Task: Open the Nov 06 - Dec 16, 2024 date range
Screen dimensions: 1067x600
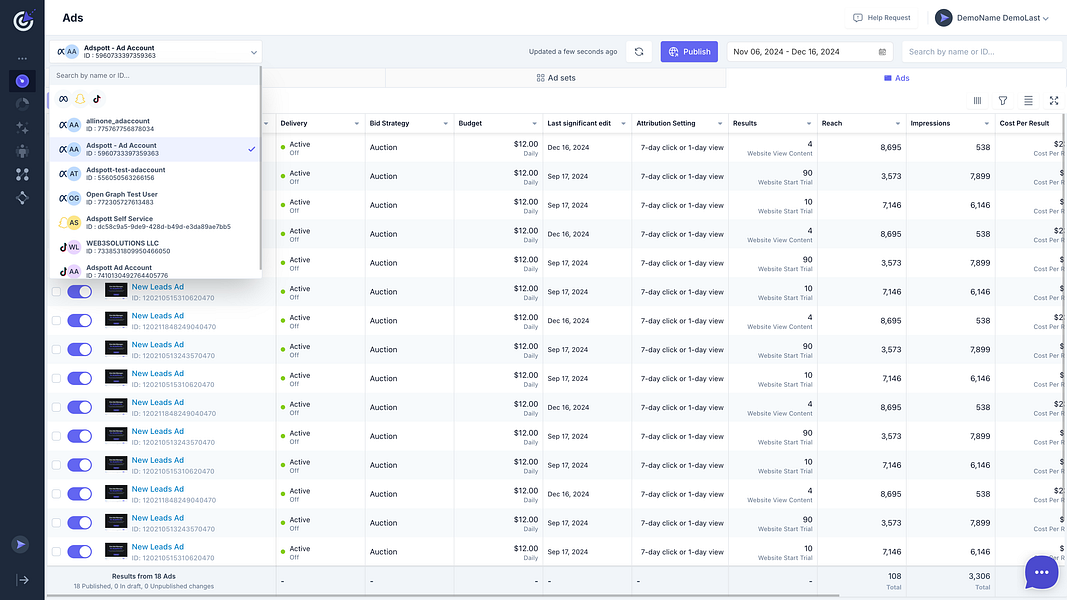Action: 810,52
